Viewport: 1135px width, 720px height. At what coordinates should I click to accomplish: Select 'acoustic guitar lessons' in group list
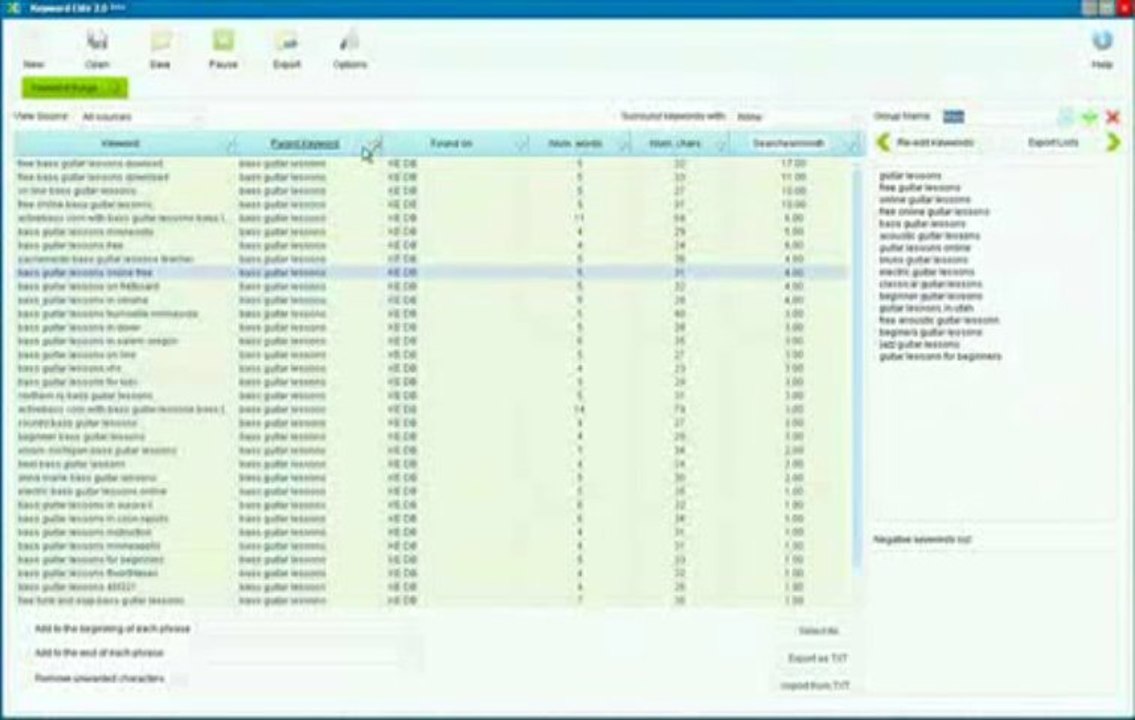coord(929,236)
